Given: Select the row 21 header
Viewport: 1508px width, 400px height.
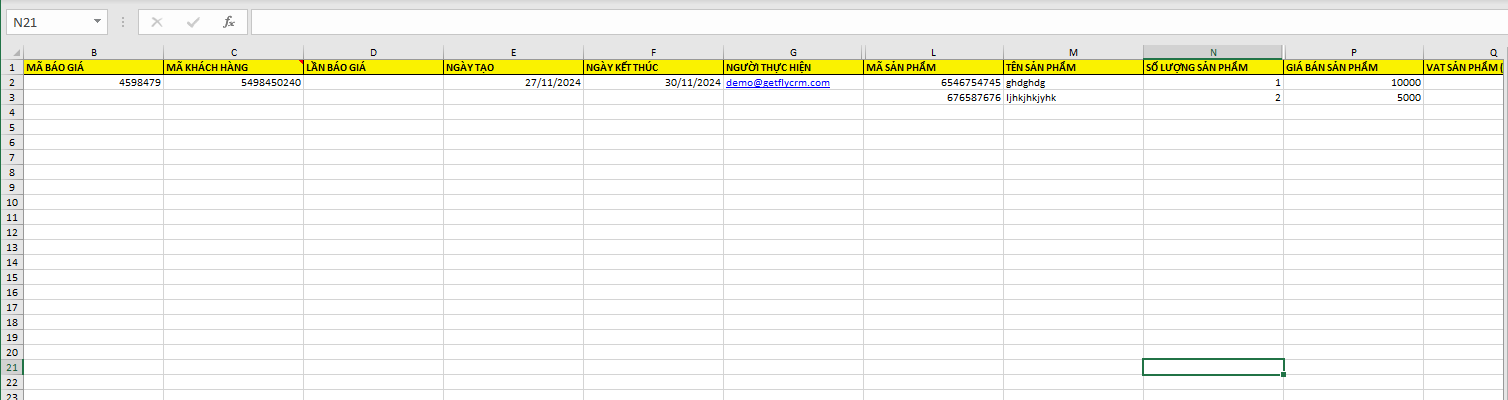Looking at the screenshot, I should (12, 367).
